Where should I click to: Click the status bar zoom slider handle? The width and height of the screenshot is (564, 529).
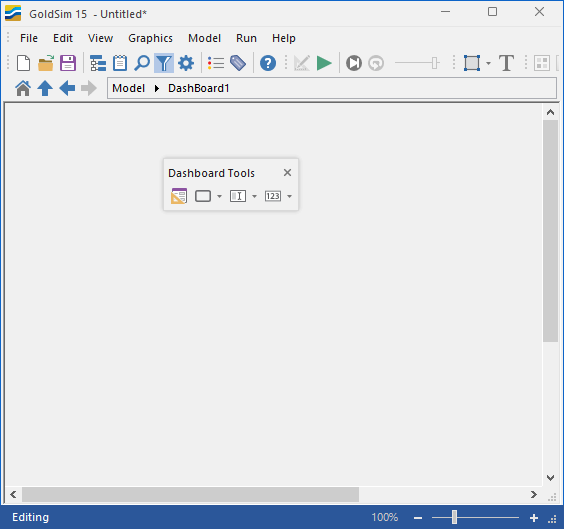coord(454,517)
